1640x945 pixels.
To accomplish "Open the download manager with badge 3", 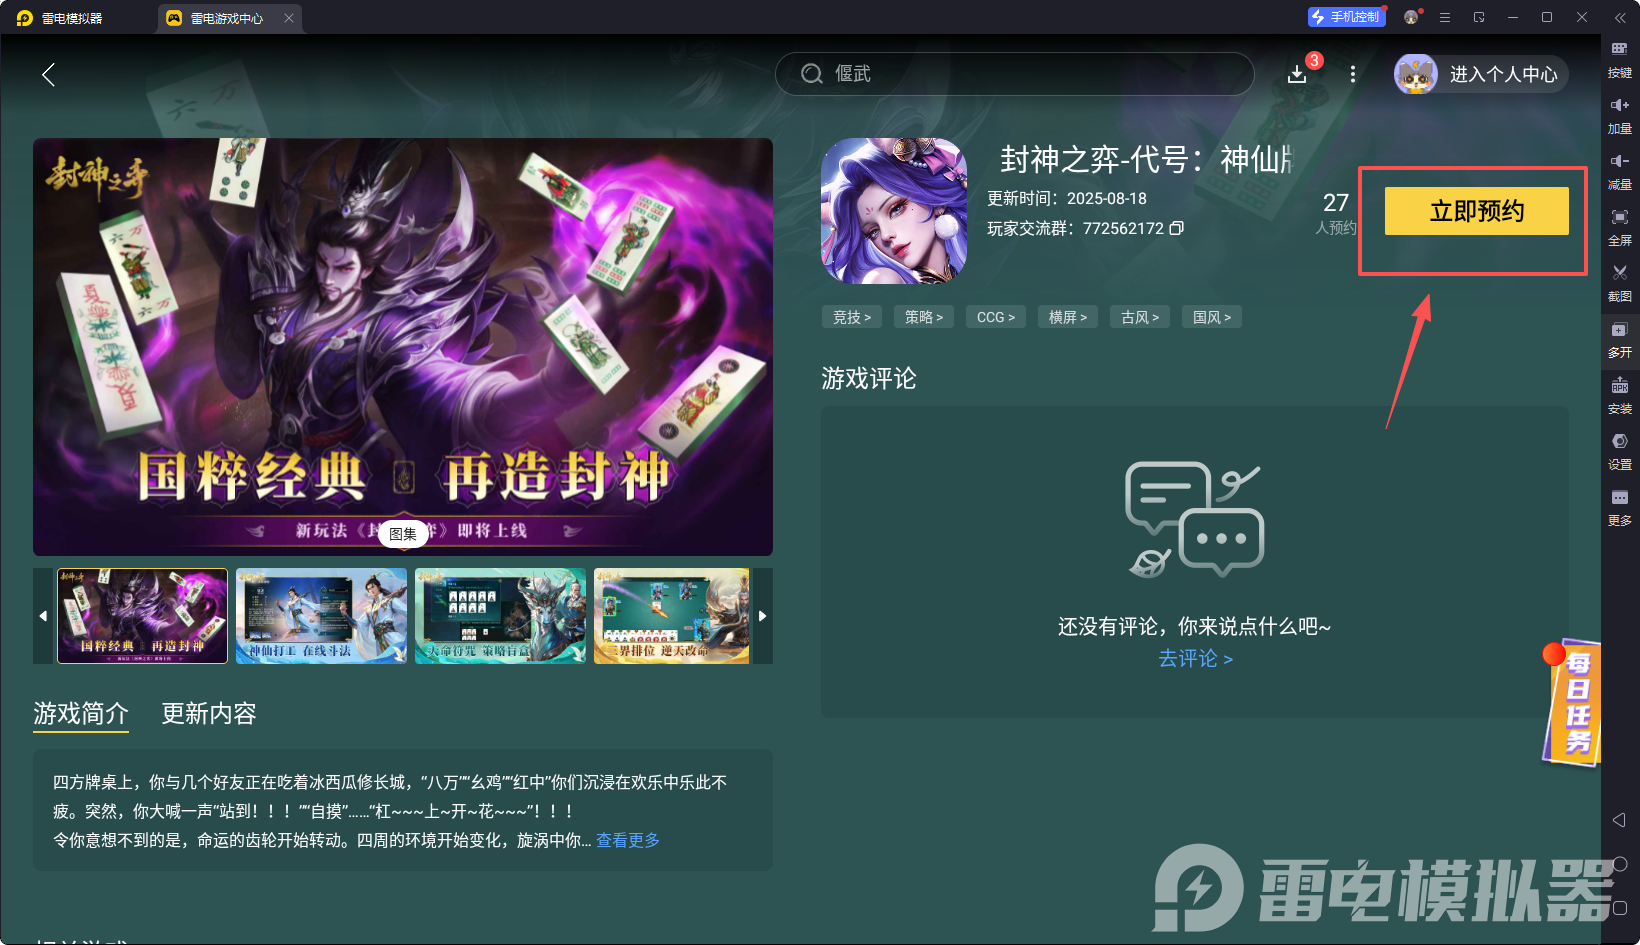I will coord(1297,73).
